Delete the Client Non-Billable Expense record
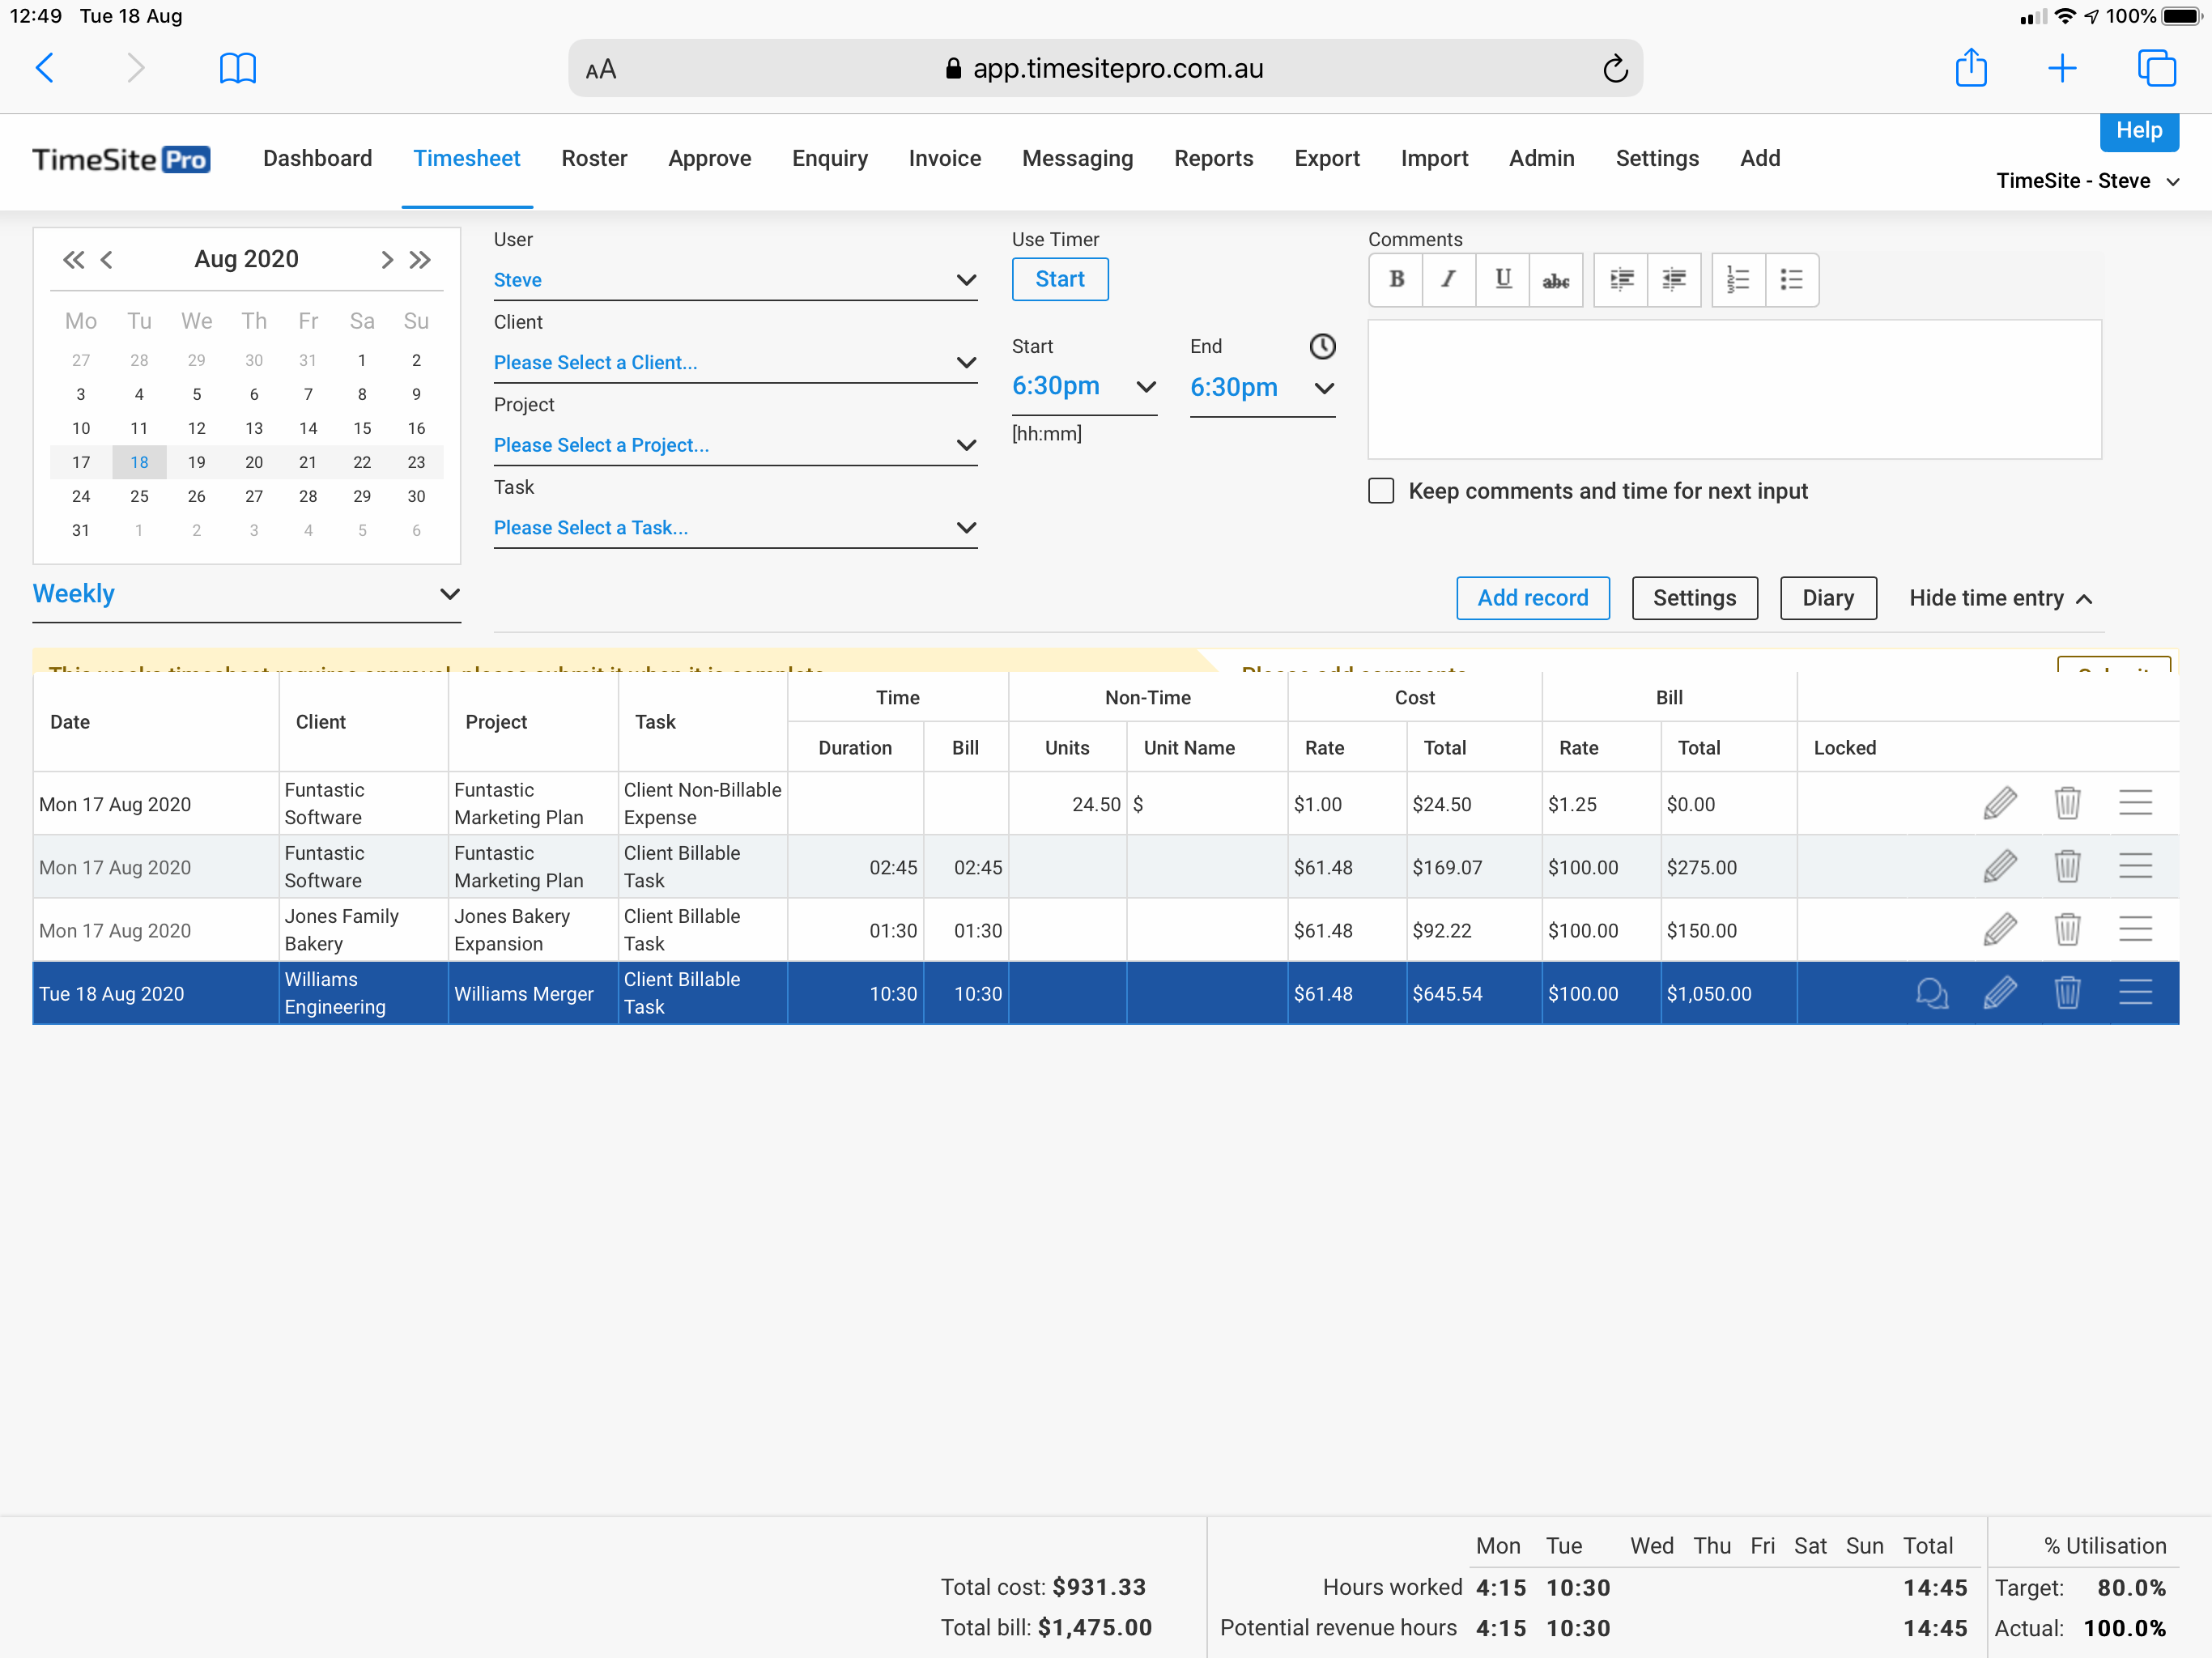The image size is (2212, 1658). click(2066, 803)
